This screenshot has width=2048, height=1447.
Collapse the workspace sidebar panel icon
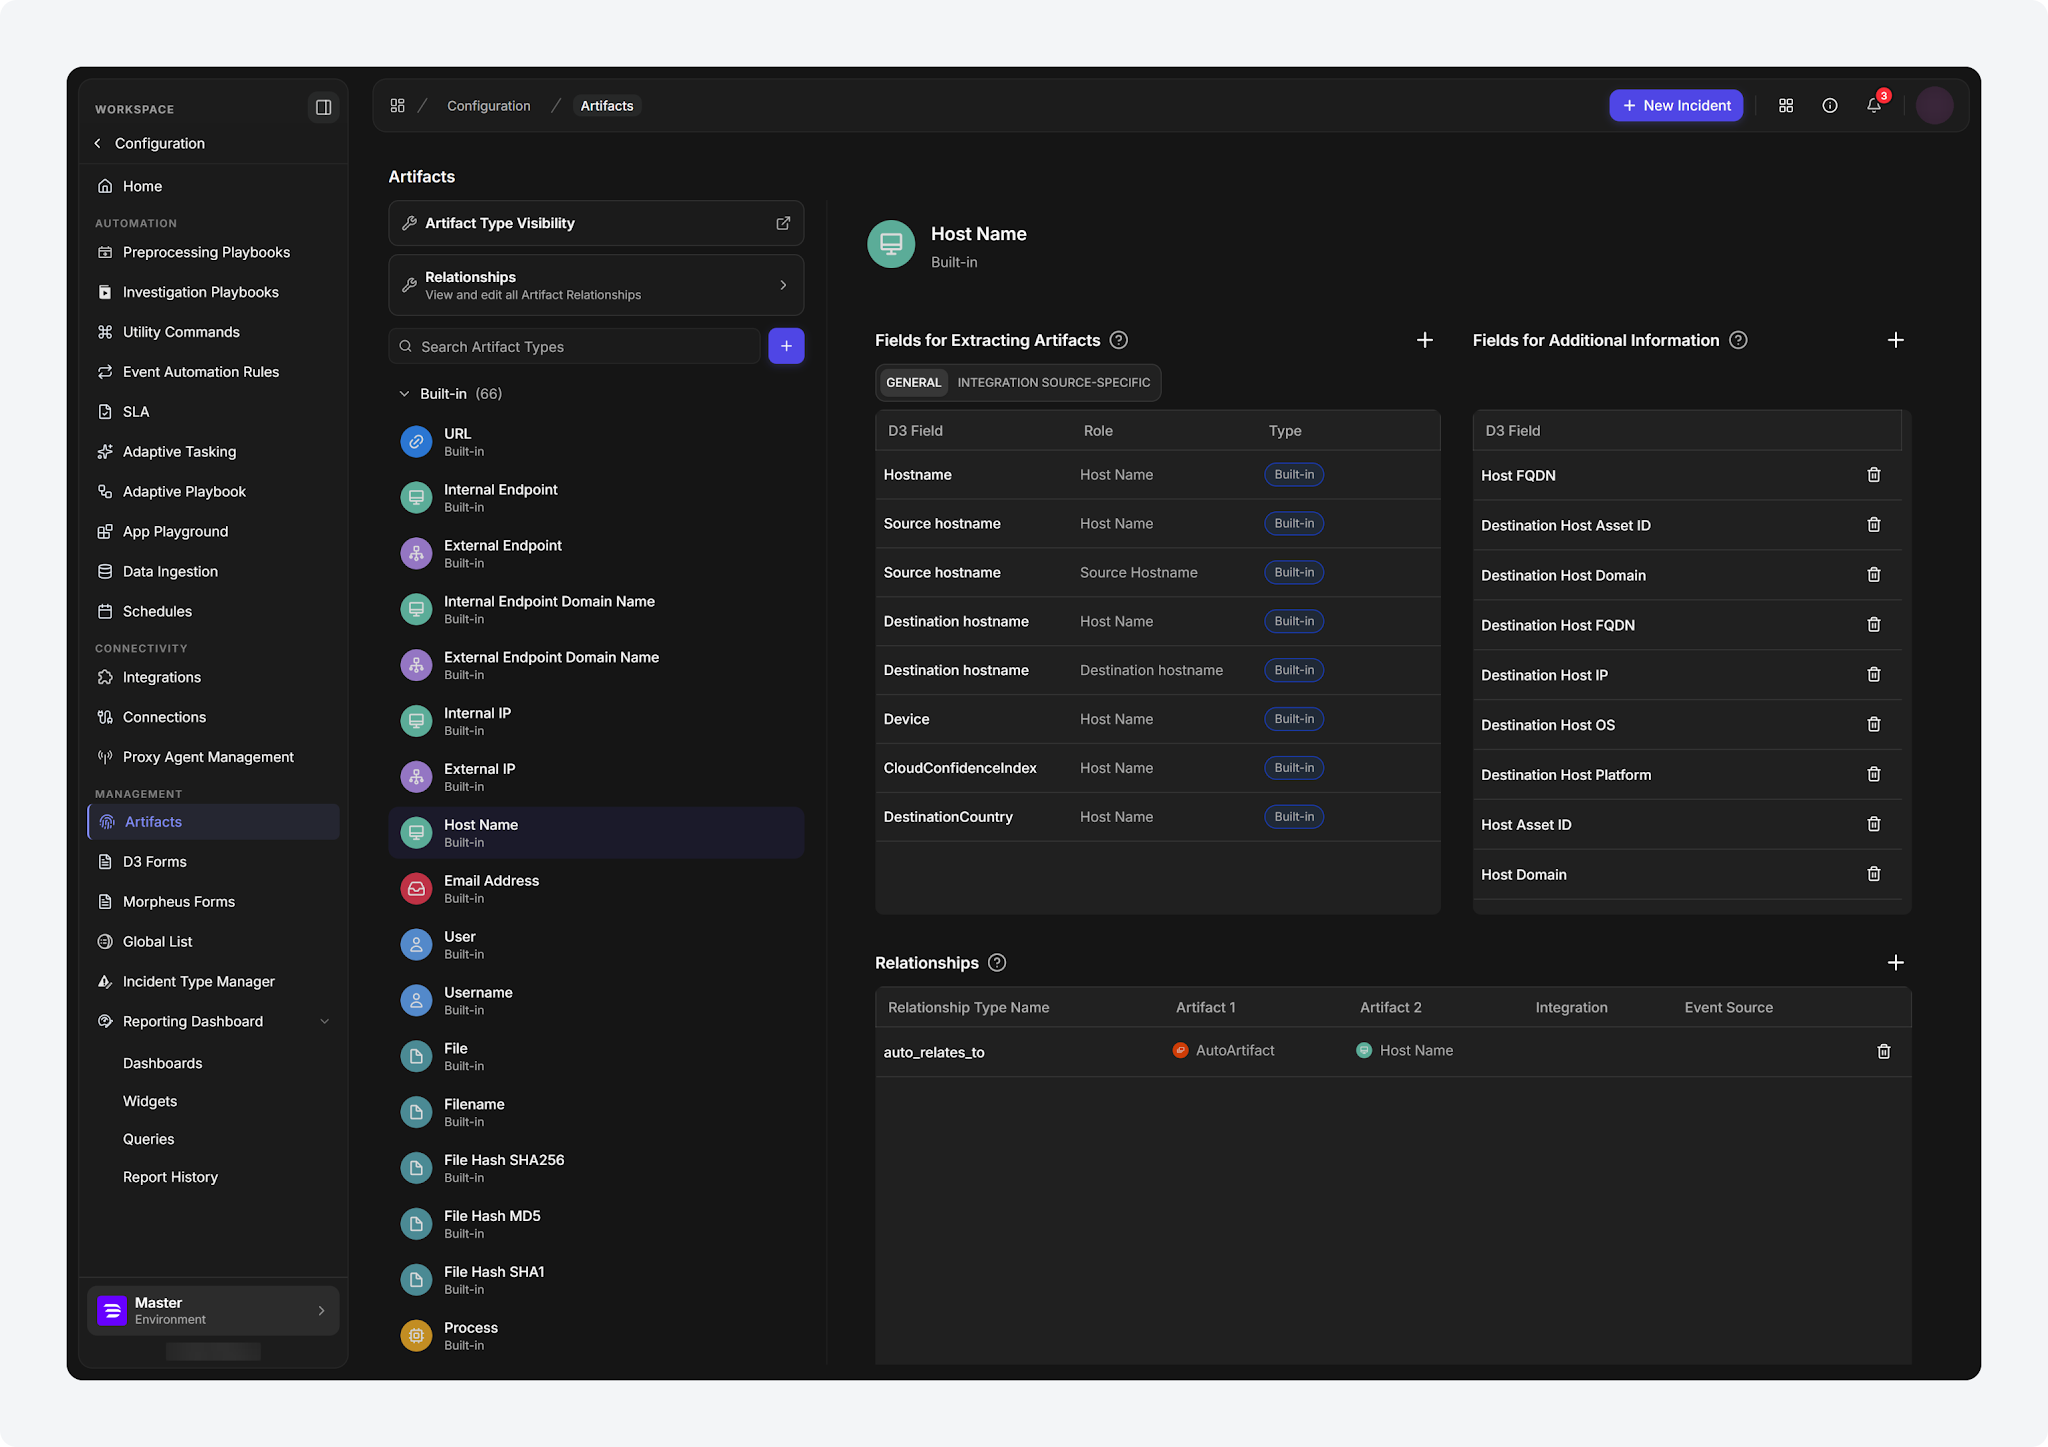pyautogui.click(x=323, y=107)
